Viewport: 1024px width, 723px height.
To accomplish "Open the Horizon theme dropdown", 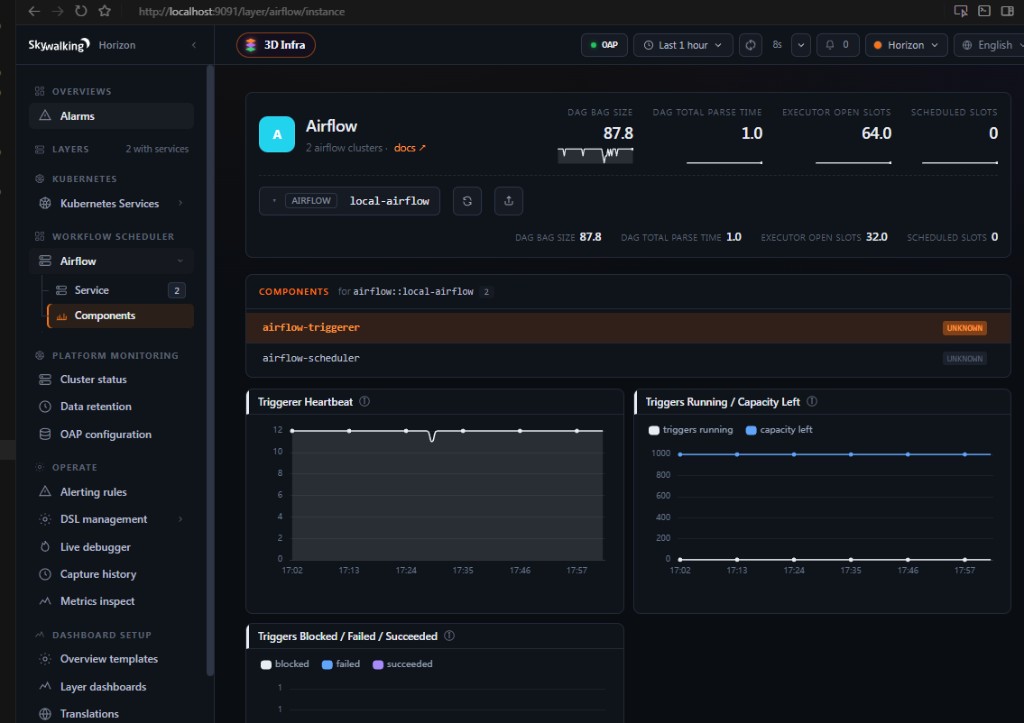I will point(906,45).
